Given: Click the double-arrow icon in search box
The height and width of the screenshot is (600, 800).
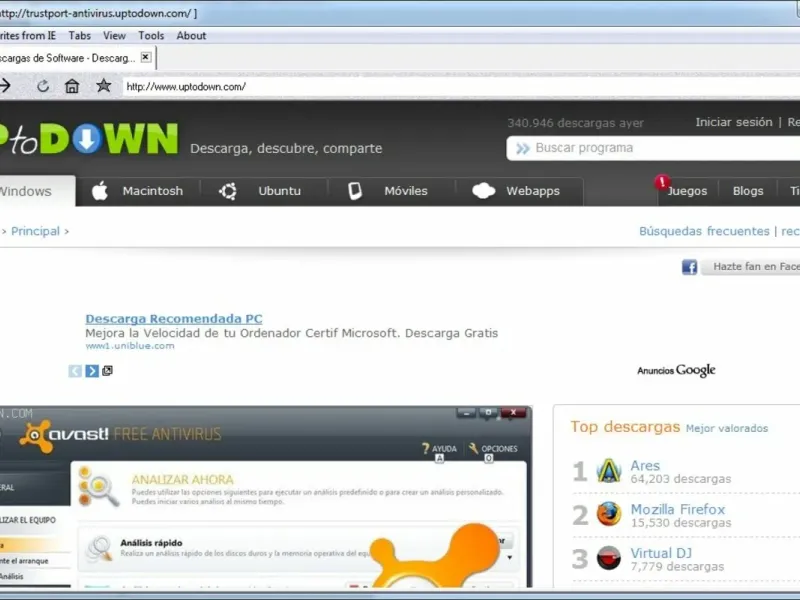Looking at the screenshot, I should pos(523,148).
